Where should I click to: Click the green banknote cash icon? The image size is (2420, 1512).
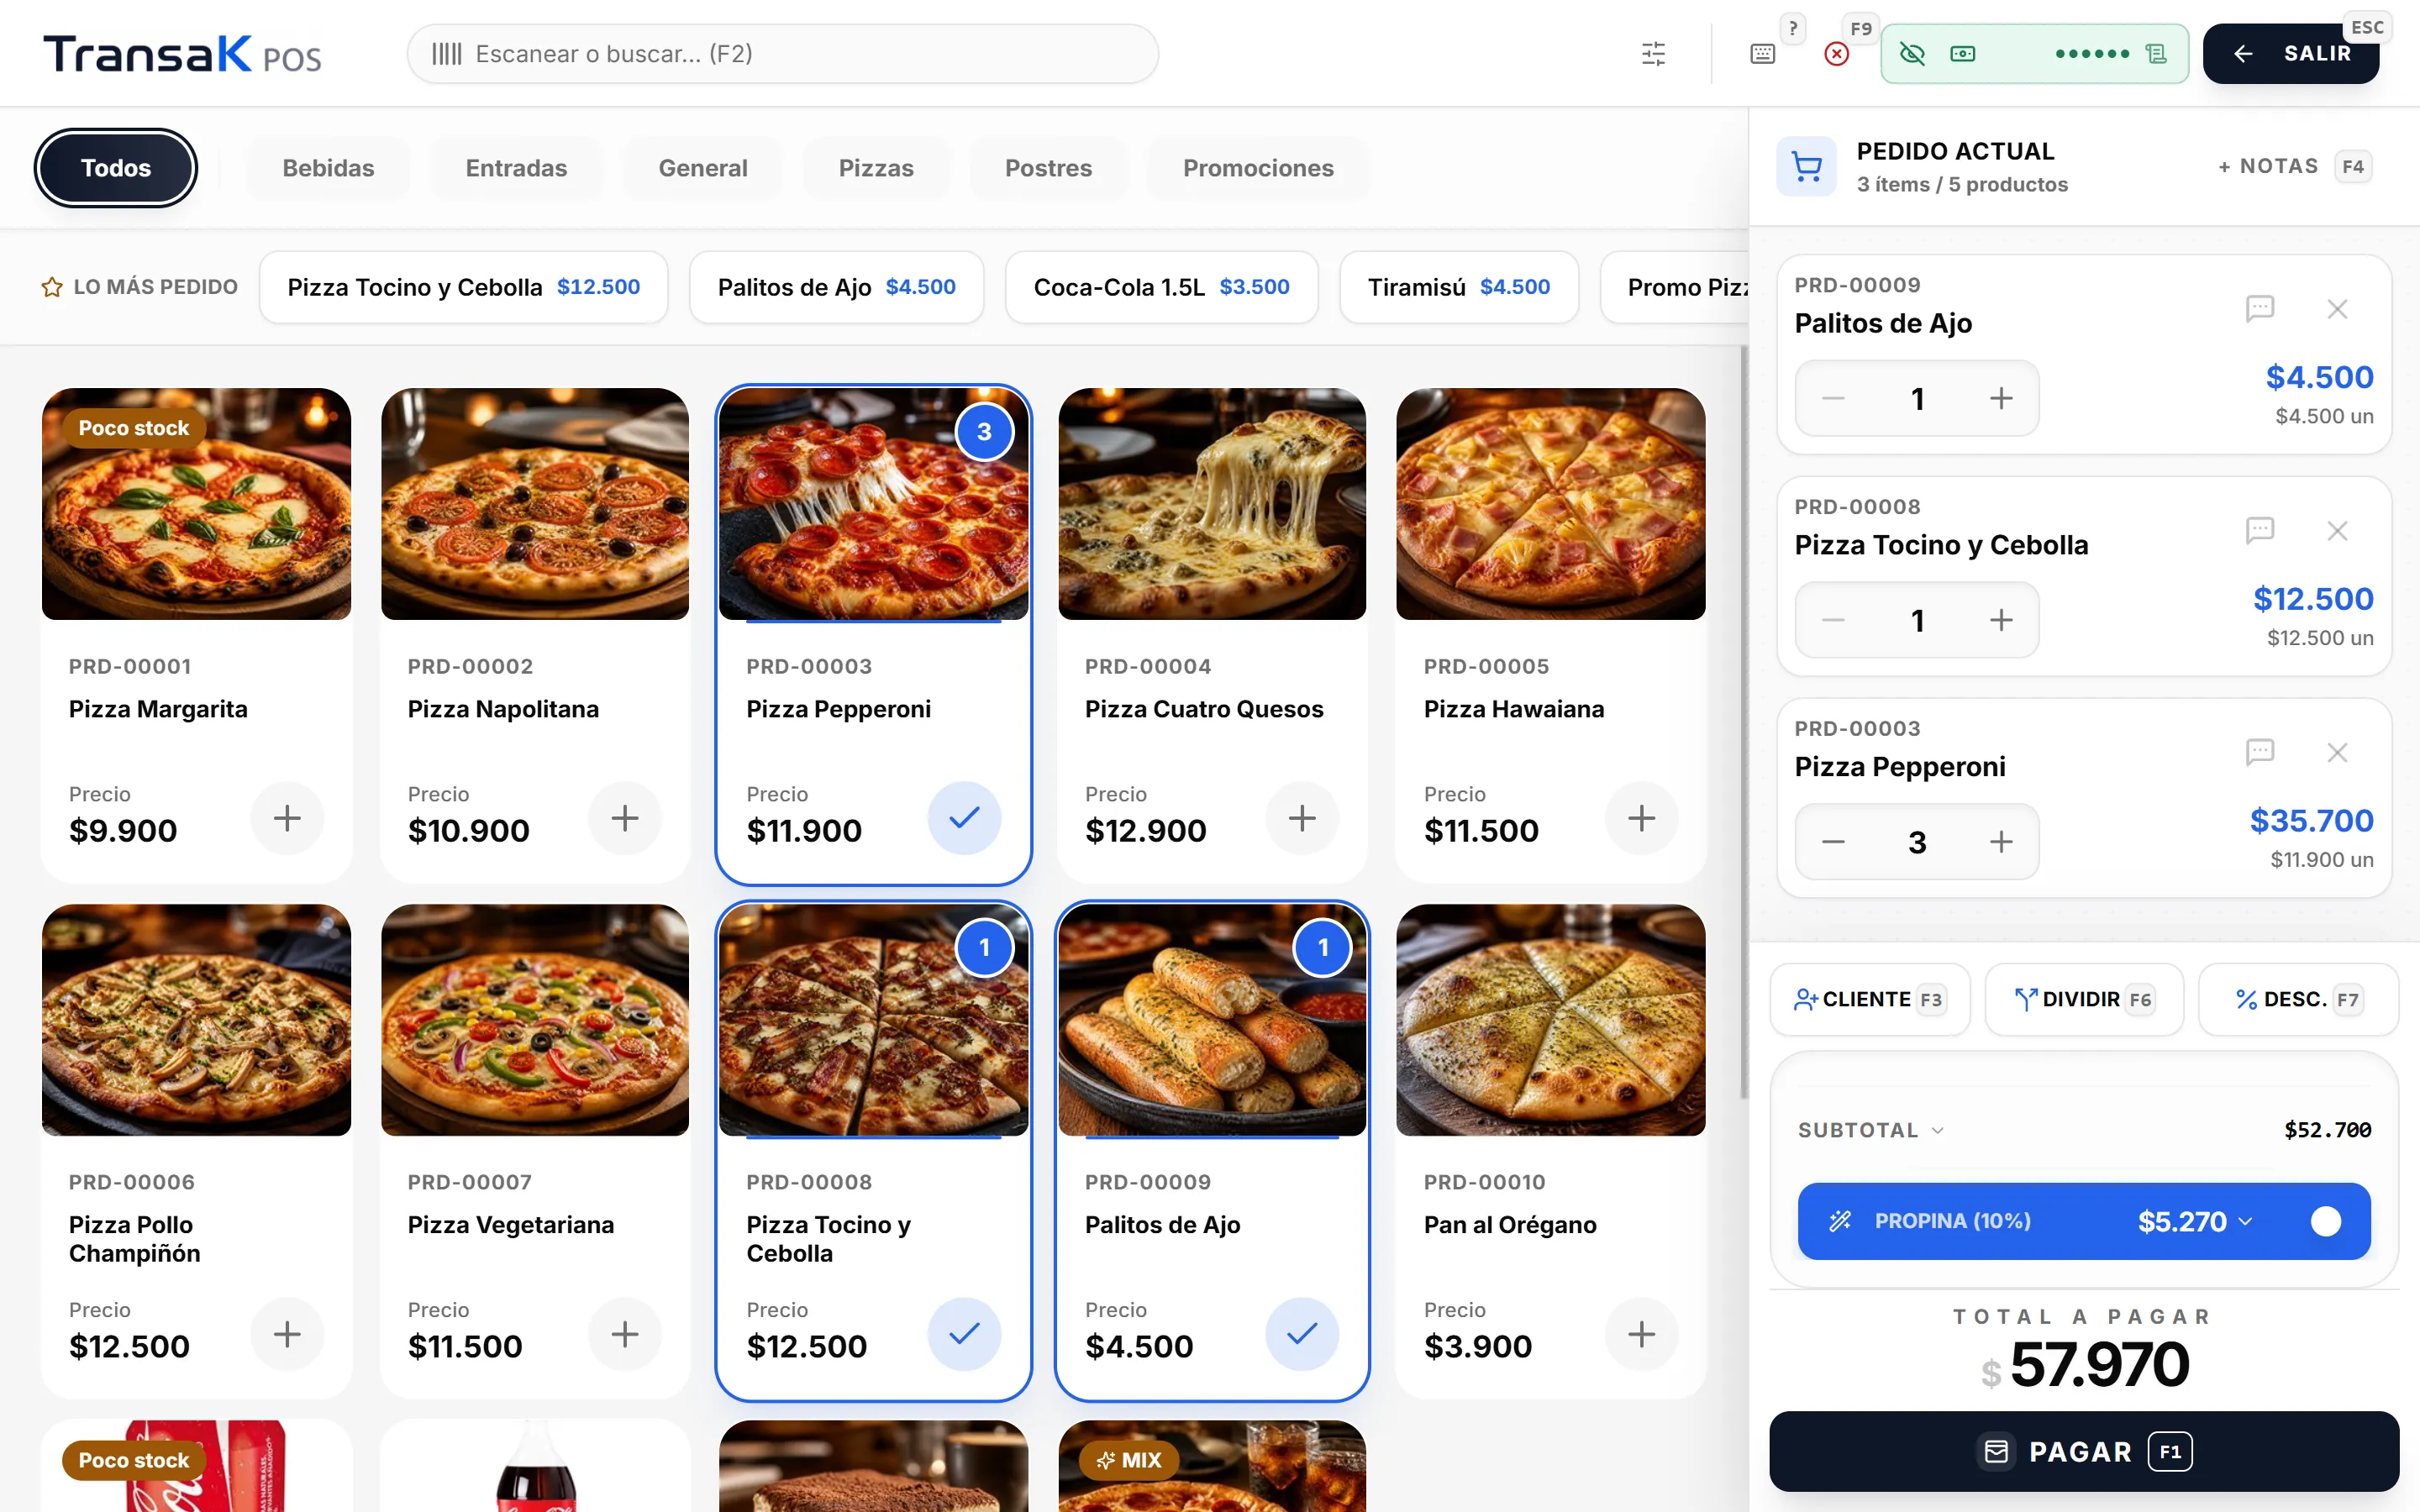click(1962, 54)
